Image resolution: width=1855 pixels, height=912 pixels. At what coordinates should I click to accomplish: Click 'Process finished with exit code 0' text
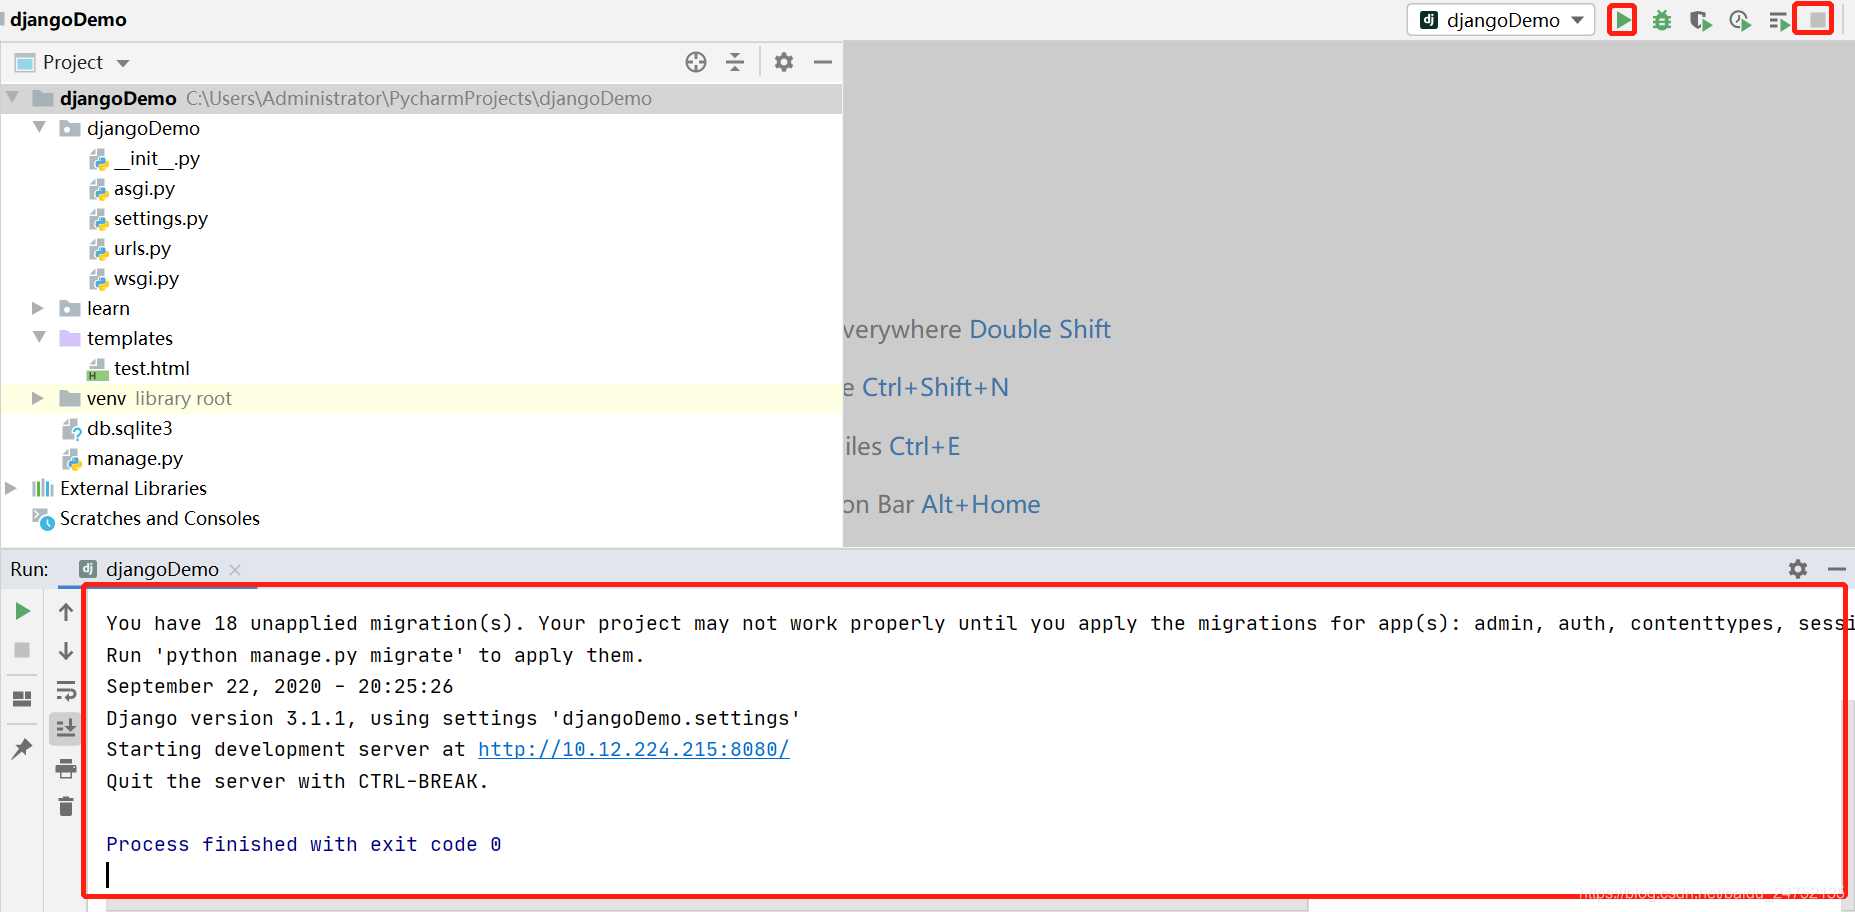[x=304, y=844]
